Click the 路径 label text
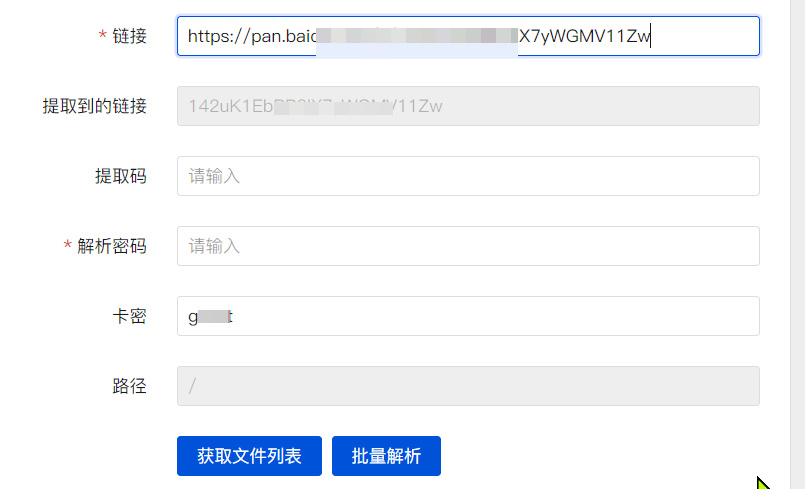Viewport: 805px width, 489px height. [129, 386]
